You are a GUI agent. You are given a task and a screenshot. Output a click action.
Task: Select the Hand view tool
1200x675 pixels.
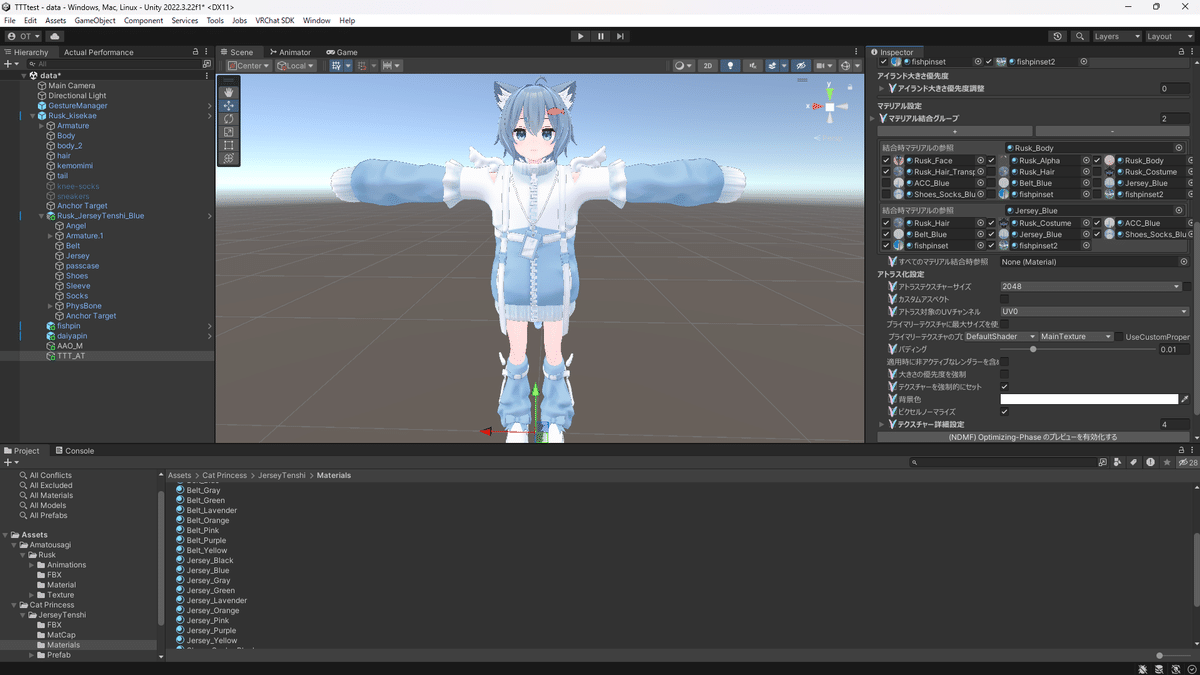tap(228, 92)
